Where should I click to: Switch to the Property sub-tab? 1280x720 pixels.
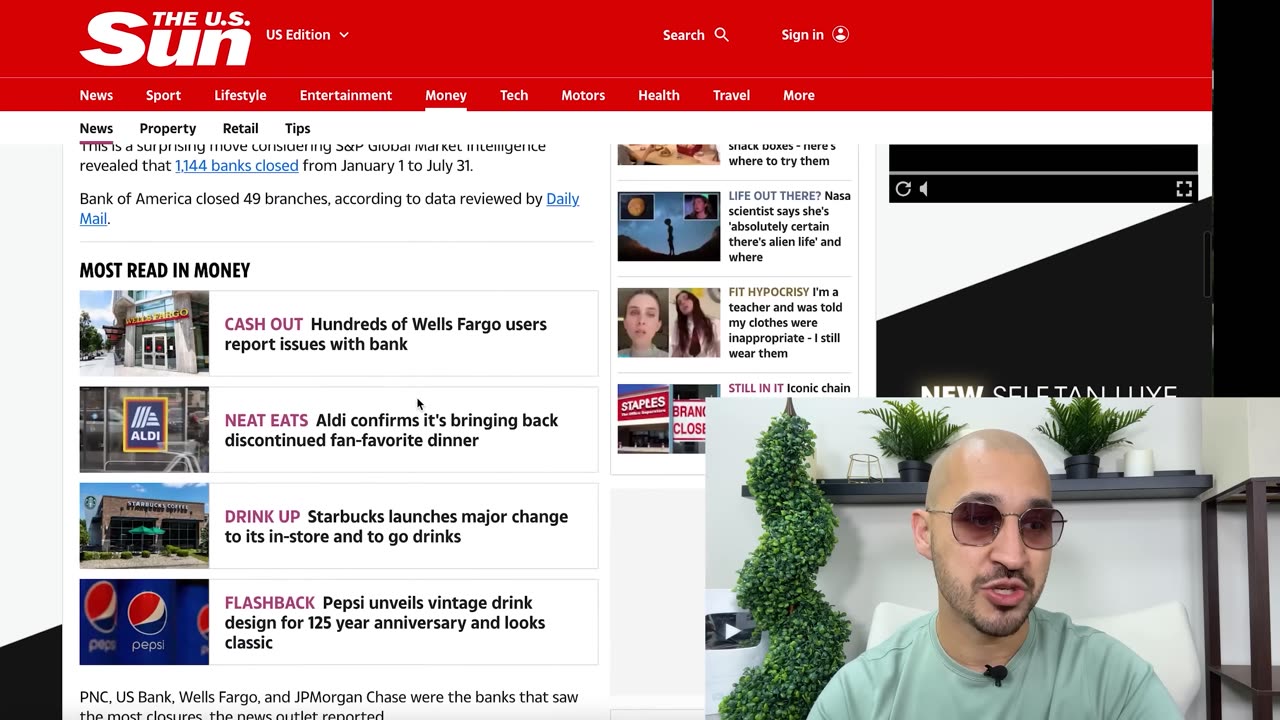pos(168,128)
